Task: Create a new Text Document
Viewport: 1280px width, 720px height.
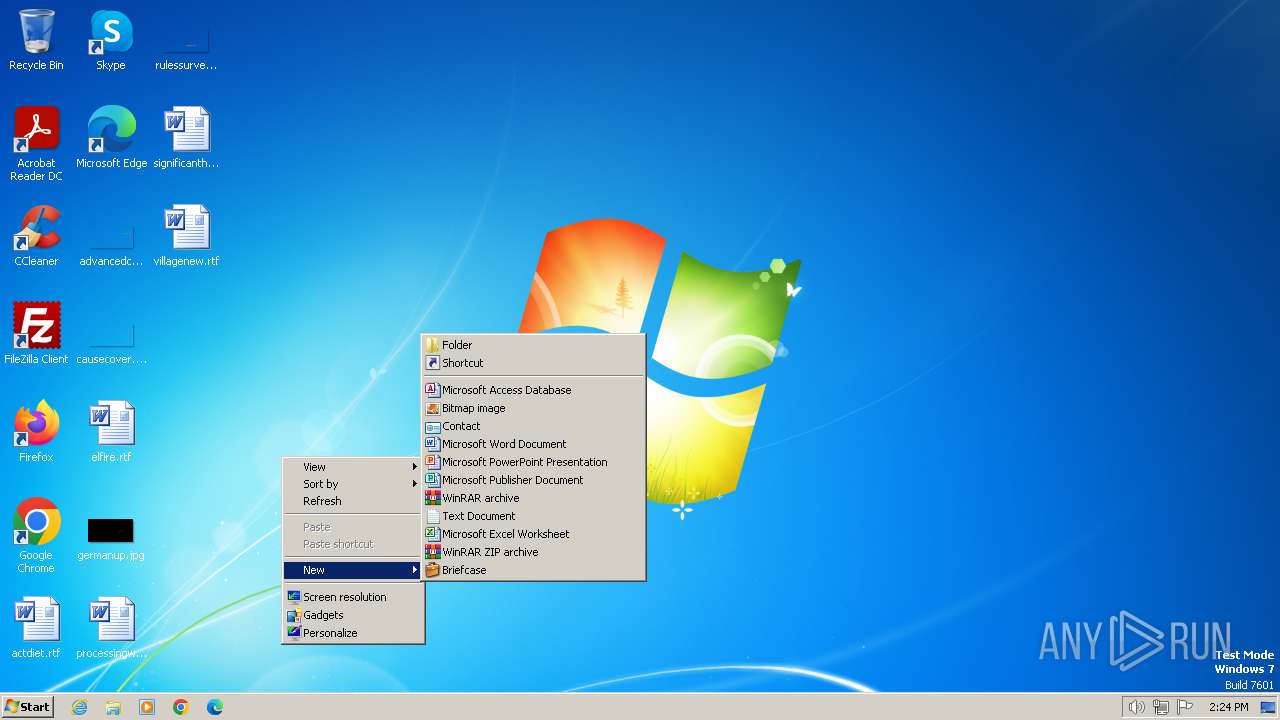Action: pos(533,516)
